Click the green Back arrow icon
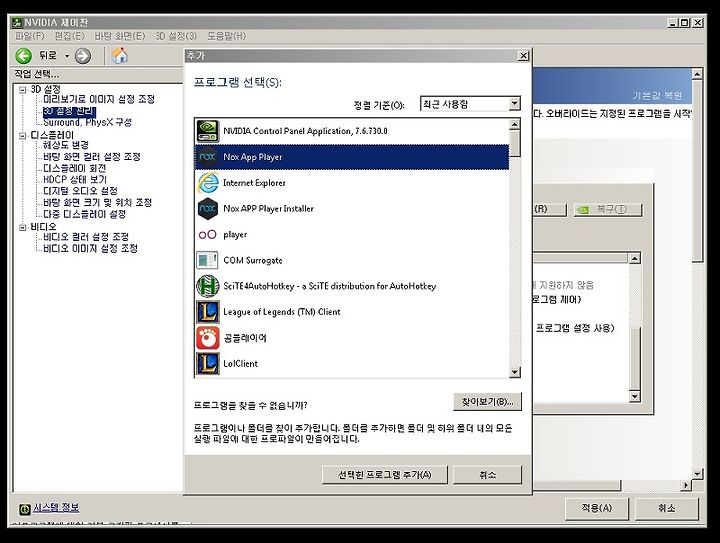720x543 pixels. tap(23, 56)
